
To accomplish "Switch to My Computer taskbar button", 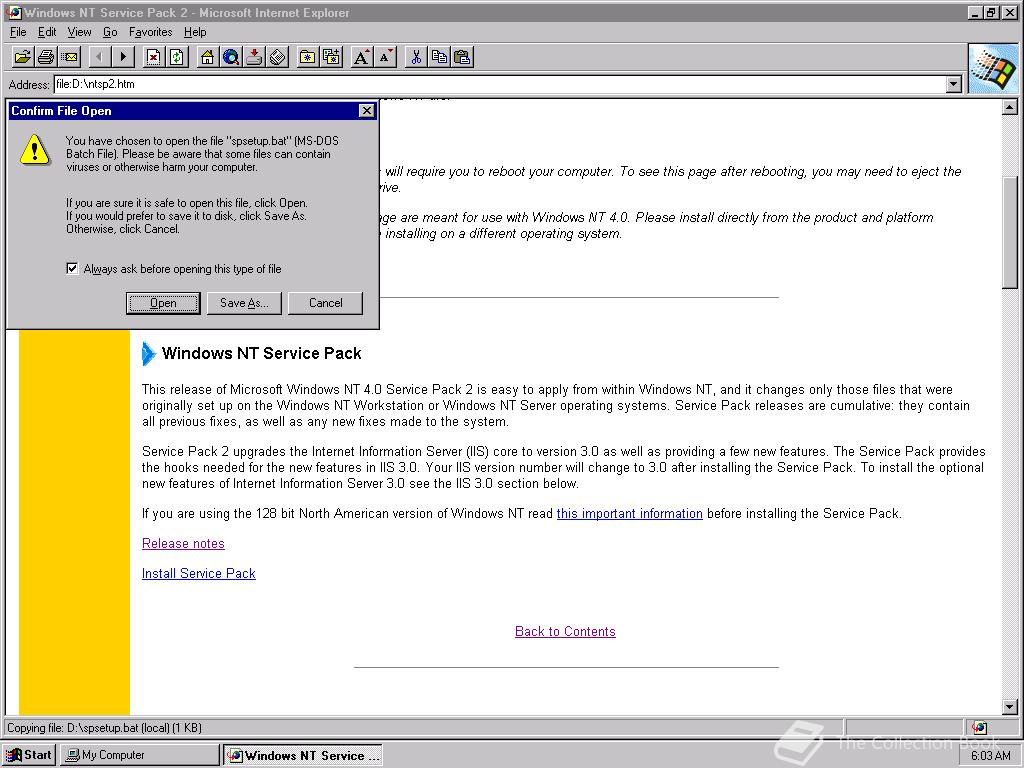I will (x=140, y=755).
